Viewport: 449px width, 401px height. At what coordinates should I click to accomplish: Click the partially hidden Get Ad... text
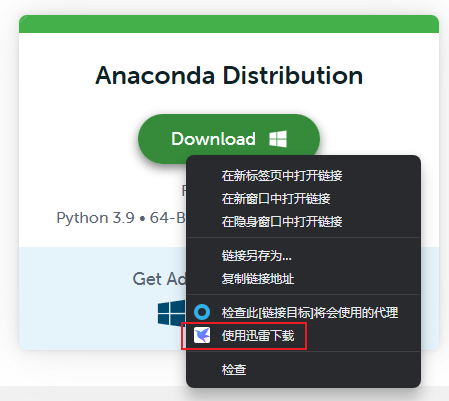click(159, 279)
